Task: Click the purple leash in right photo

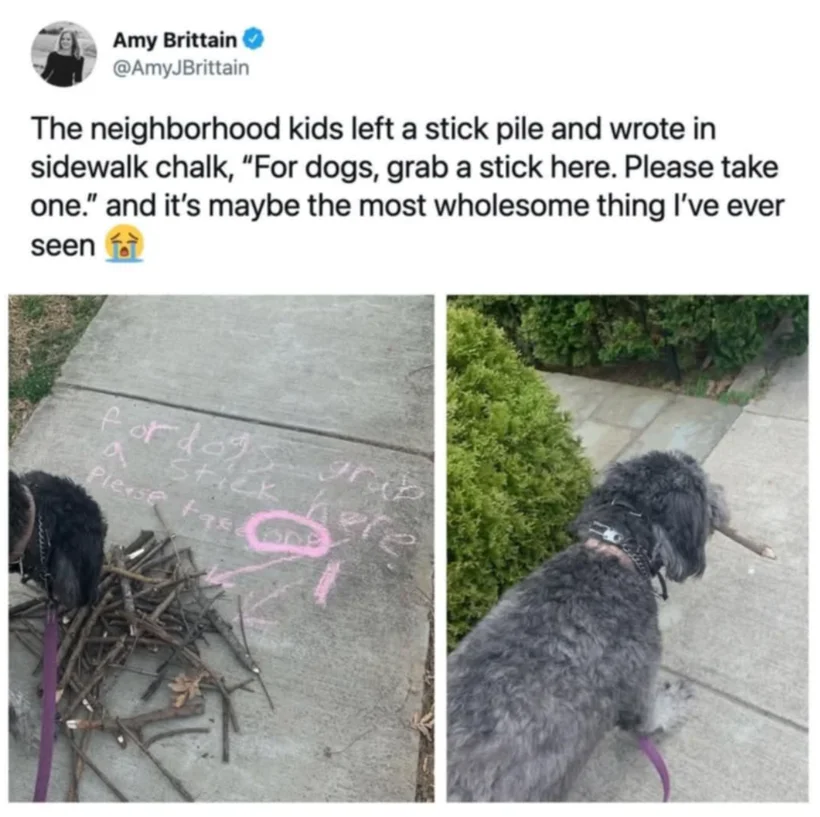Action: coord(654,766)
